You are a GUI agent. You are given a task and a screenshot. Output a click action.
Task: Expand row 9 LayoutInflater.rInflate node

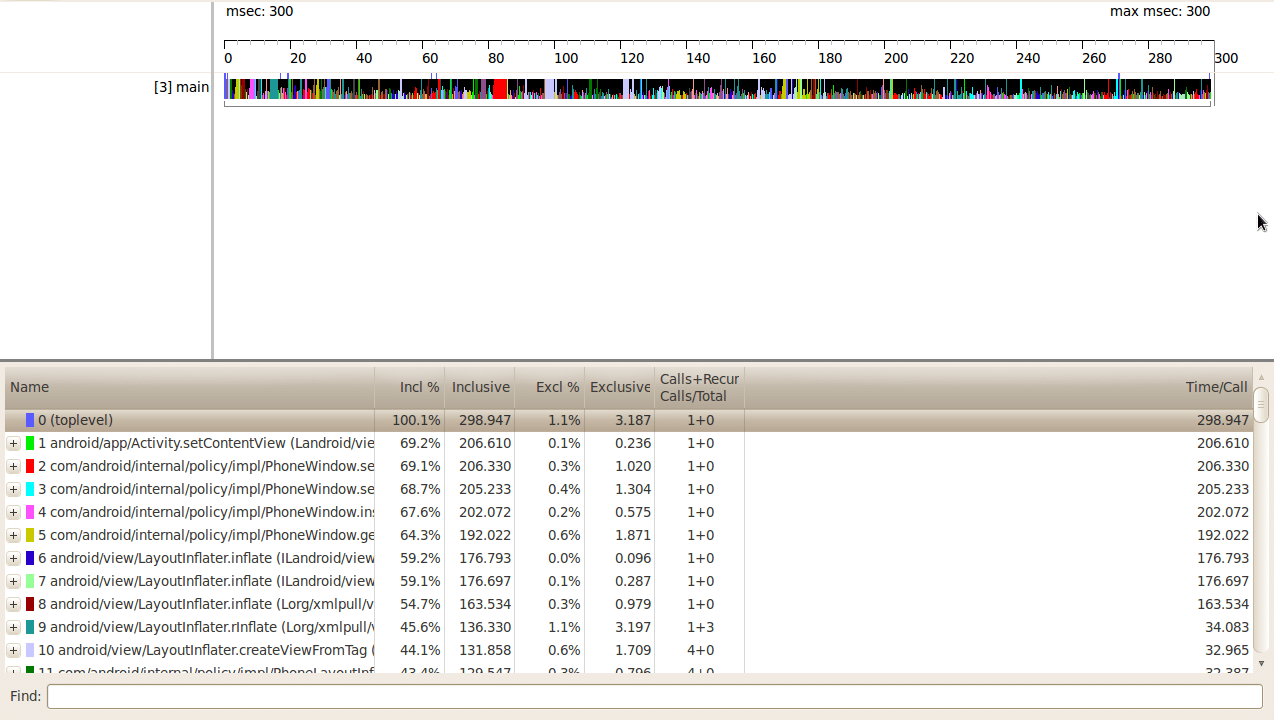pos(13,627)
